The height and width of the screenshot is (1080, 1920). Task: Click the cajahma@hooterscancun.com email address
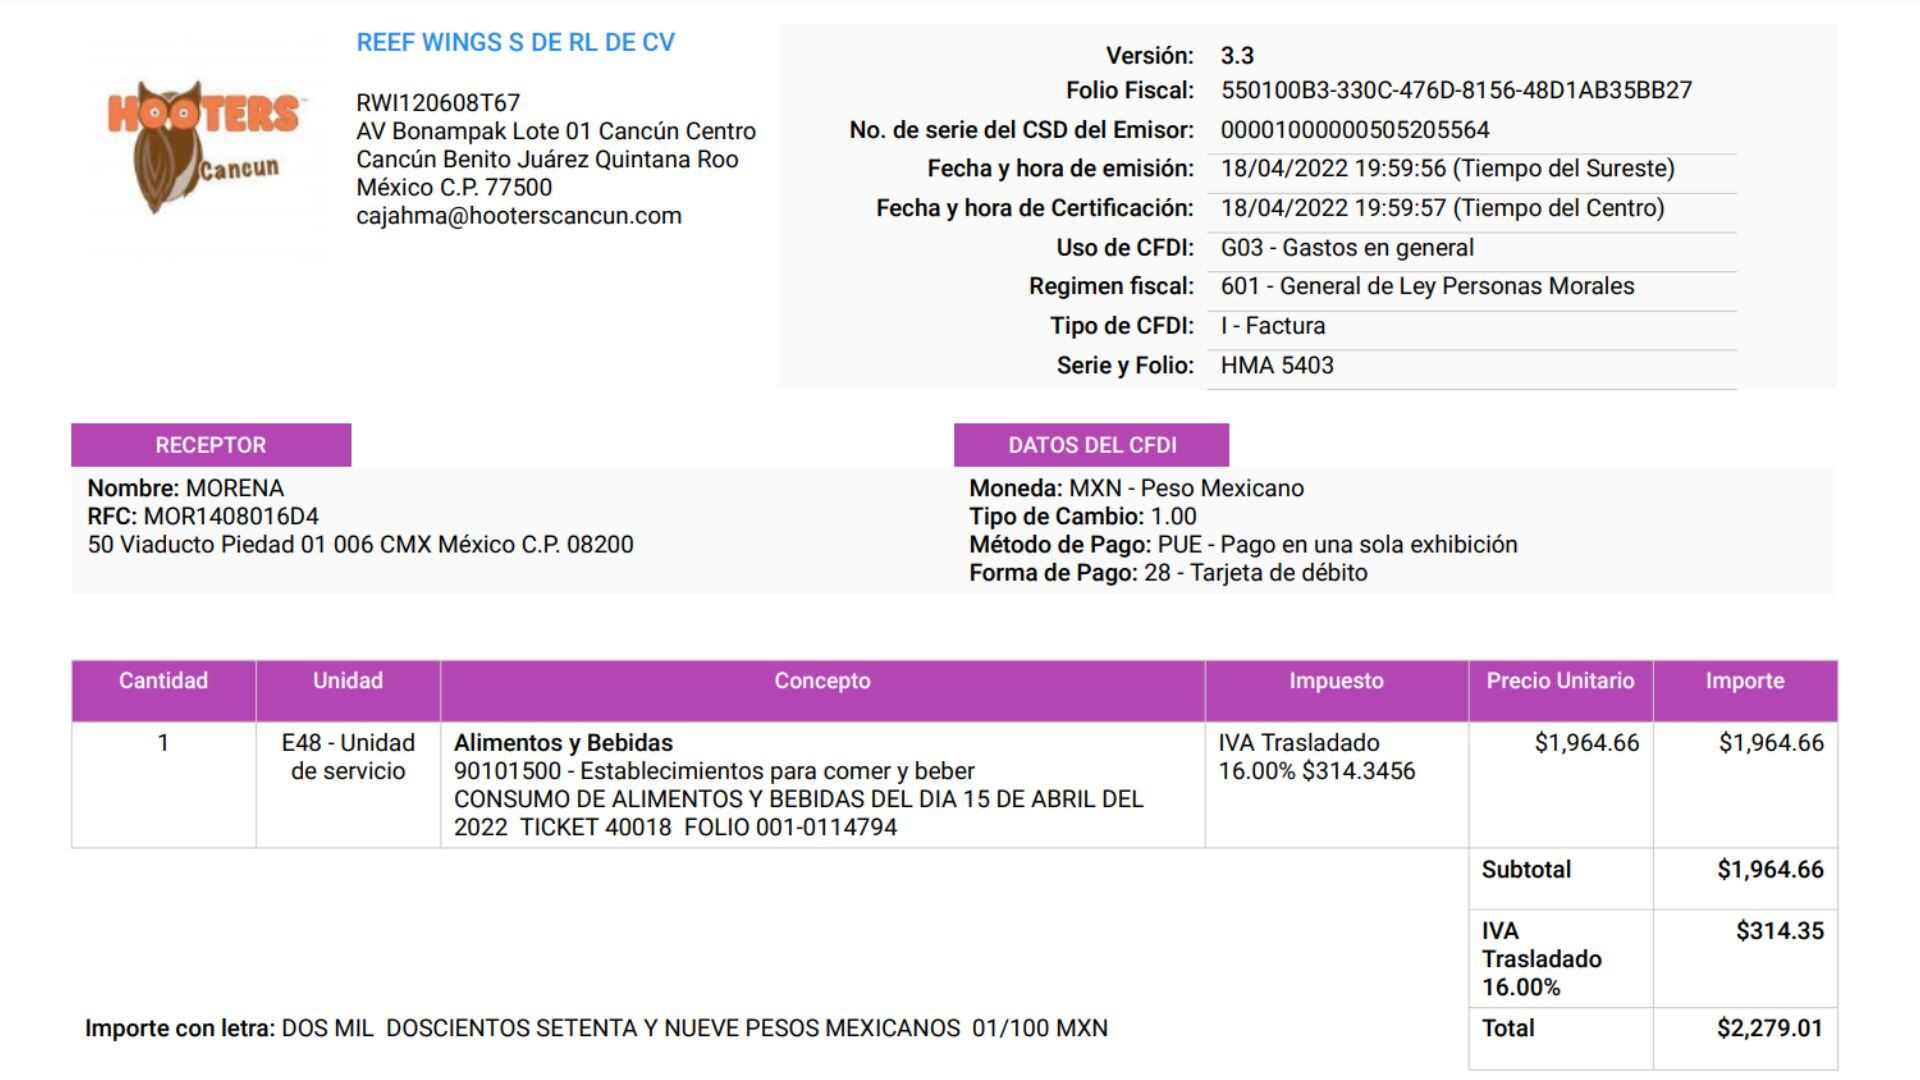[518, 216]
